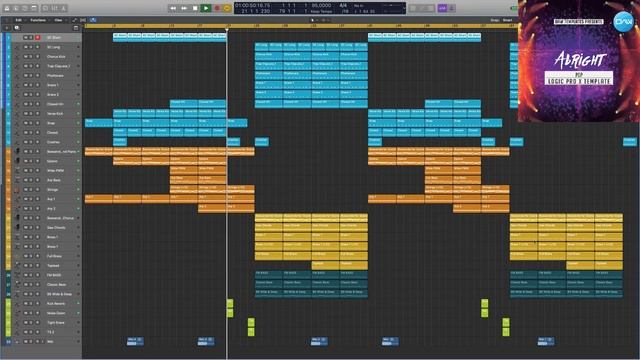Click the Tight Snare track icon
This screenshot has height=360, width=640.
click(x=17, y=322)
